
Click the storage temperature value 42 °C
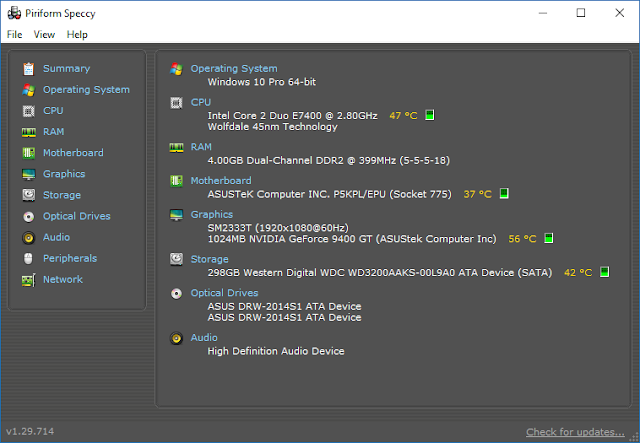coord(578,272)
